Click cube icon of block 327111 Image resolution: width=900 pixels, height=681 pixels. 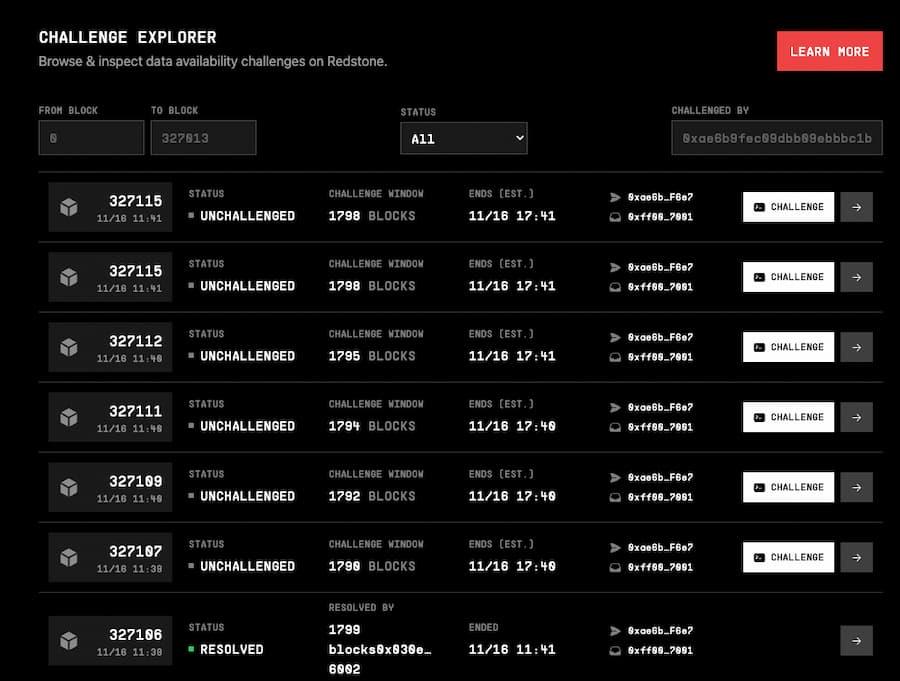(69, 417)
